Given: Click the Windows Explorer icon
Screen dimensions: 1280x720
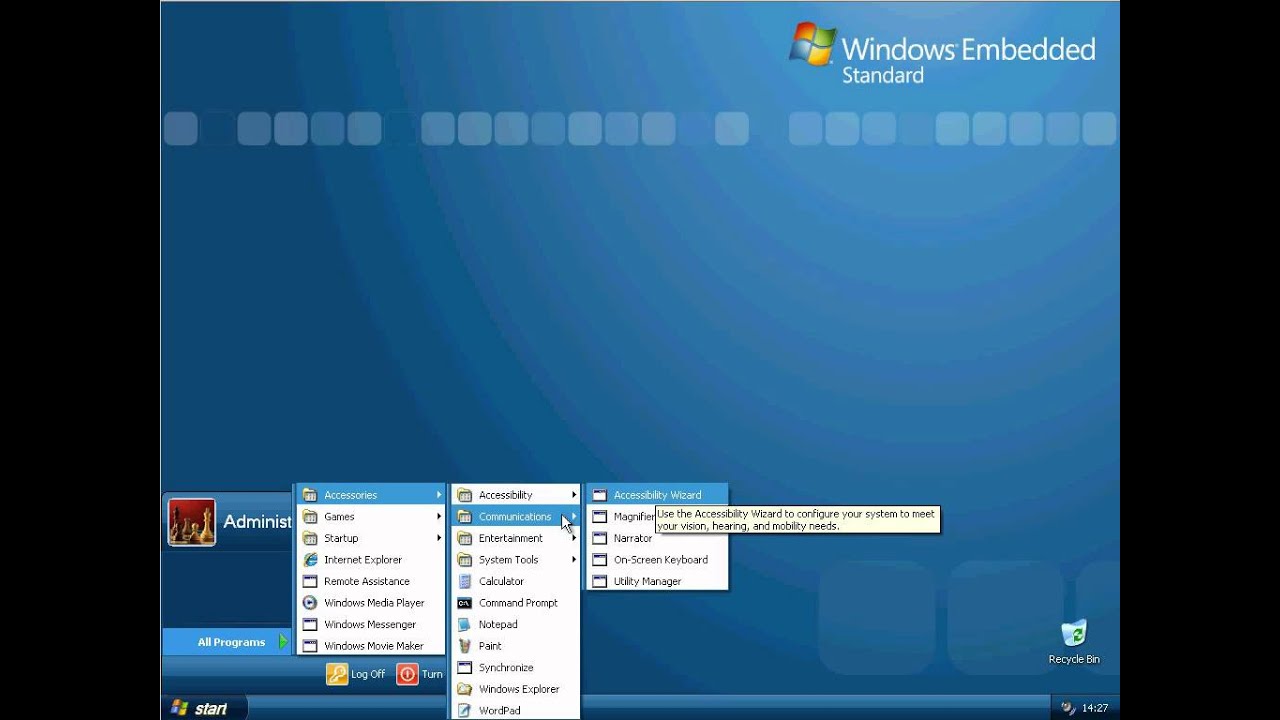Looking at the screenshot, I should [x=465, y=689].
